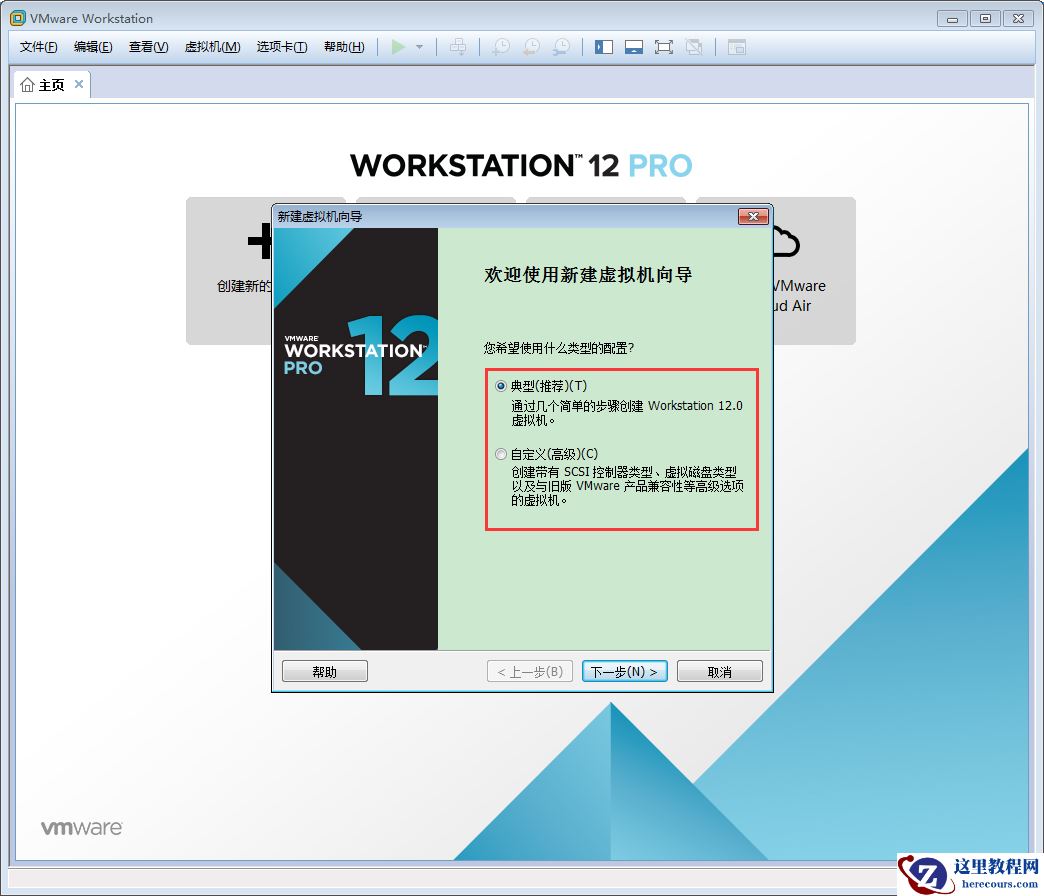Click the wizard's 帮助 button
This screenshot has width=1044, height=896.
(x=324, y=671)
